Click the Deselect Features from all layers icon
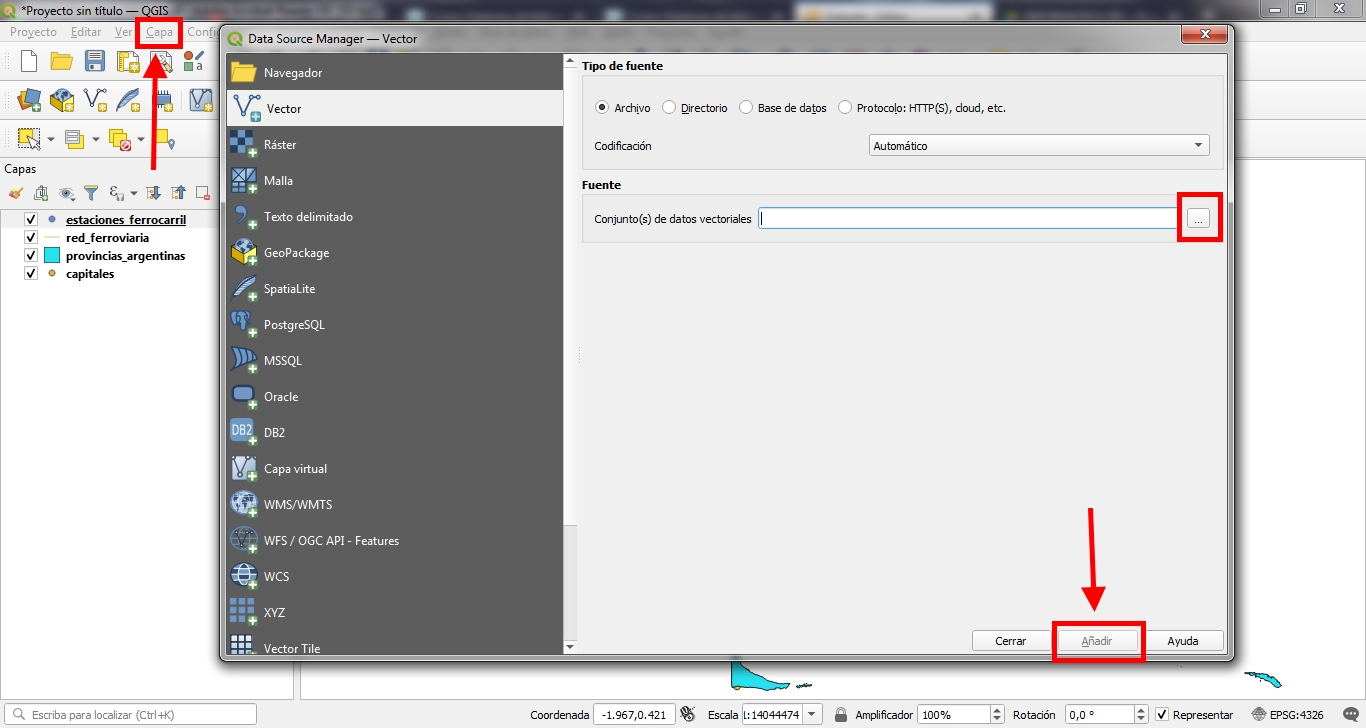The width and height of the screenshot is (1366, 728). 120,139
